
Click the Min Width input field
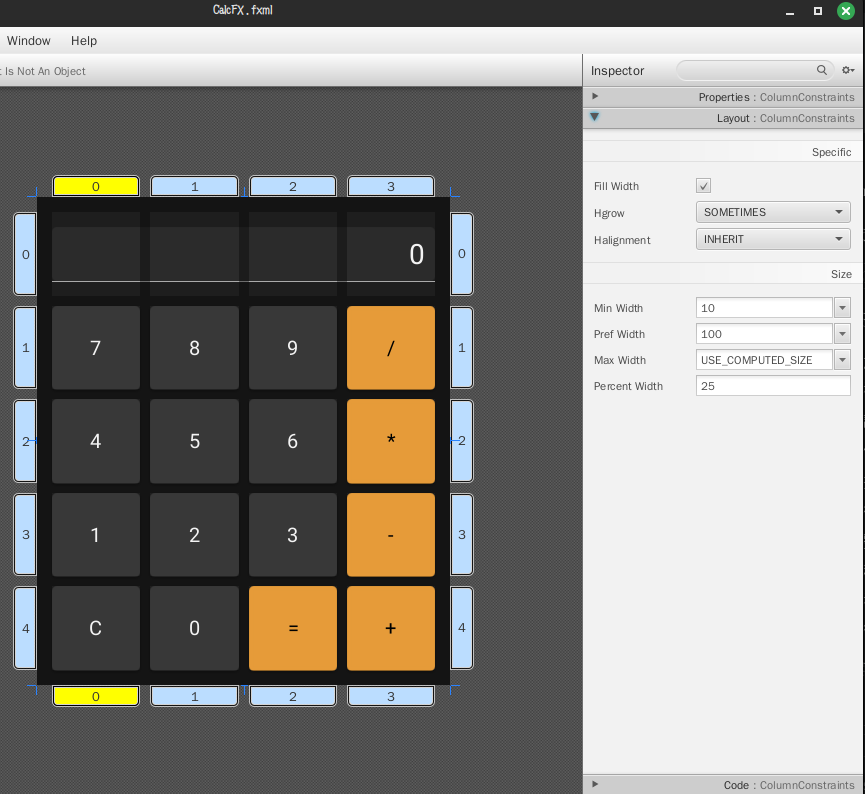tap(764, 308)
